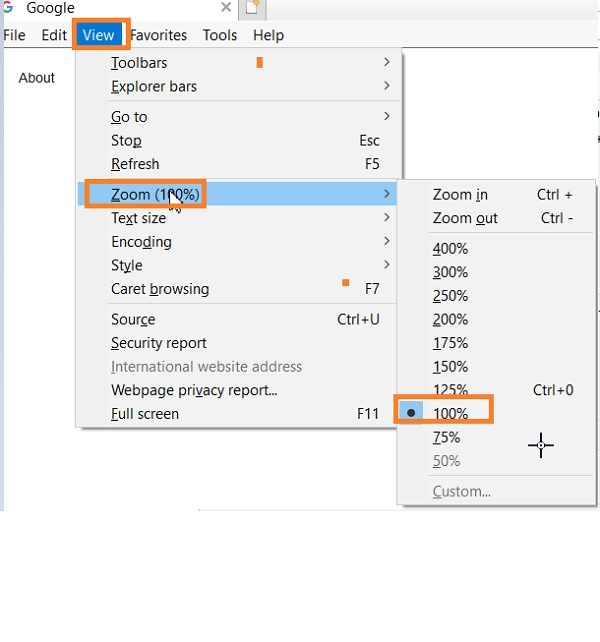This screenshot has width=600, height=642.
Task: Open Webpage privacy report
Action: point(194,390)
